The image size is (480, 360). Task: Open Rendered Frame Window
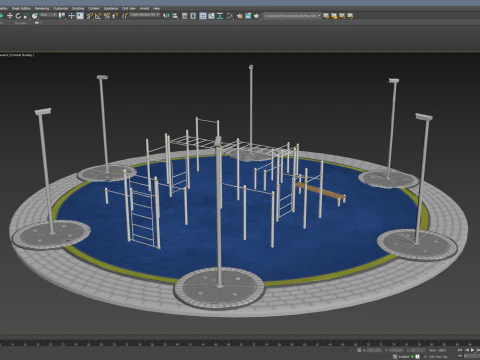(x=248, y=16)
